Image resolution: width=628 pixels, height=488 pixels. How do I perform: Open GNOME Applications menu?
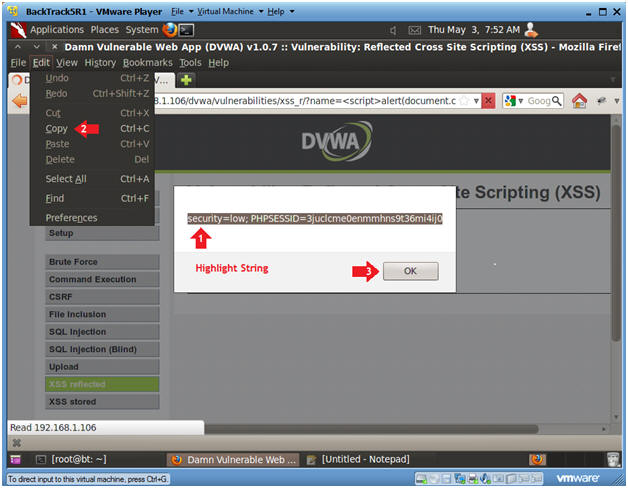(57, 30)
